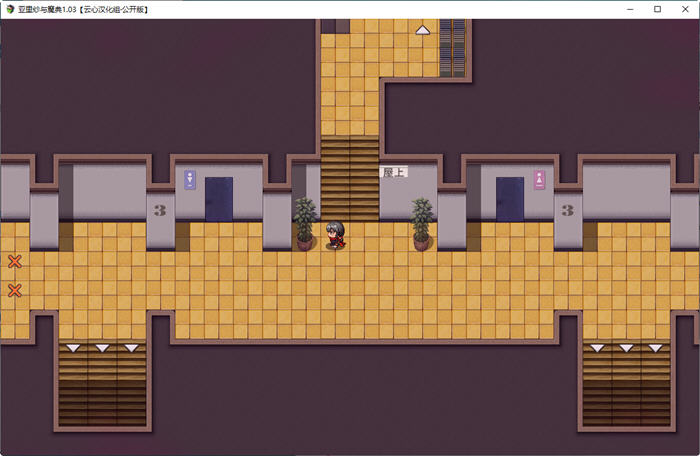Click the middle down arrow on the bottom-left stairs

[102, 348]
